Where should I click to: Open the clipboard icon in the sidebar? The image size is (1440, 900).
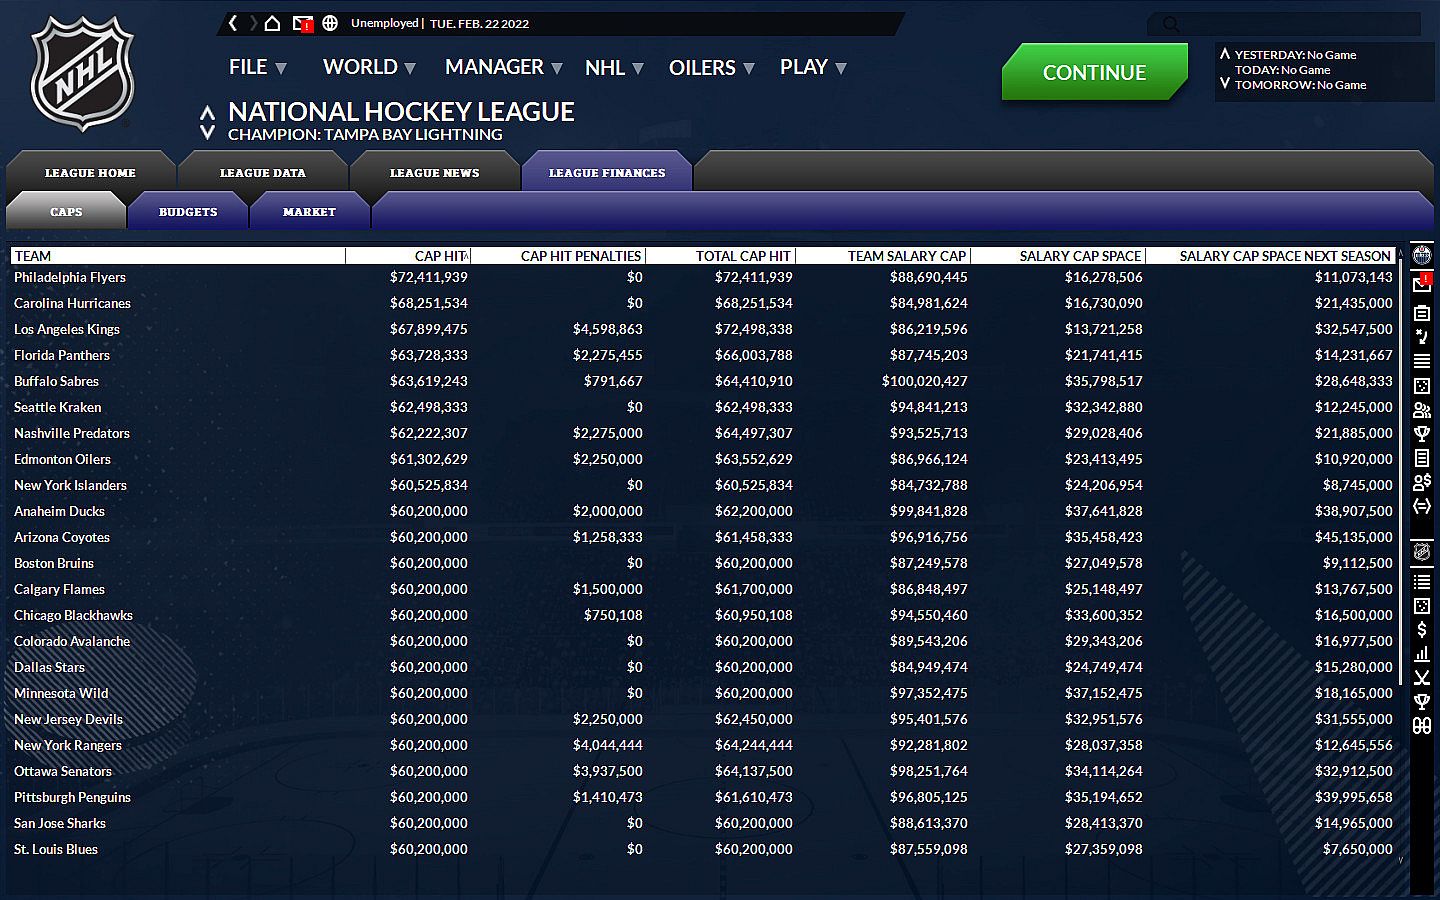click(1421, 313)
